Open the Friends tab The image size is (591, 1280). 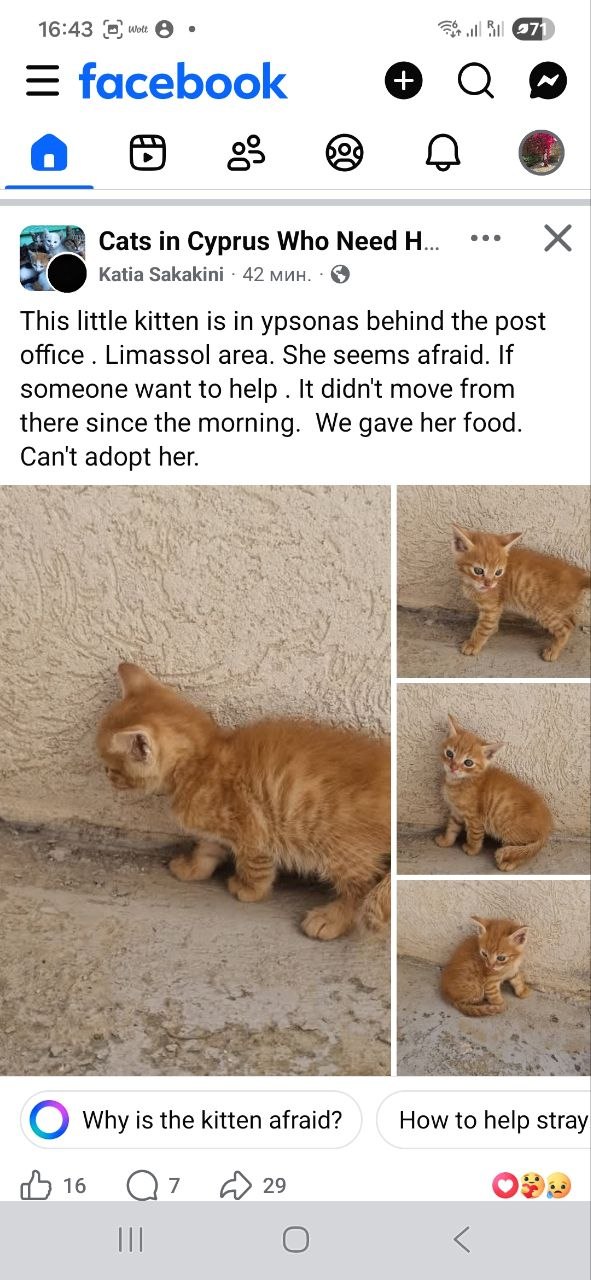point(246,153)
